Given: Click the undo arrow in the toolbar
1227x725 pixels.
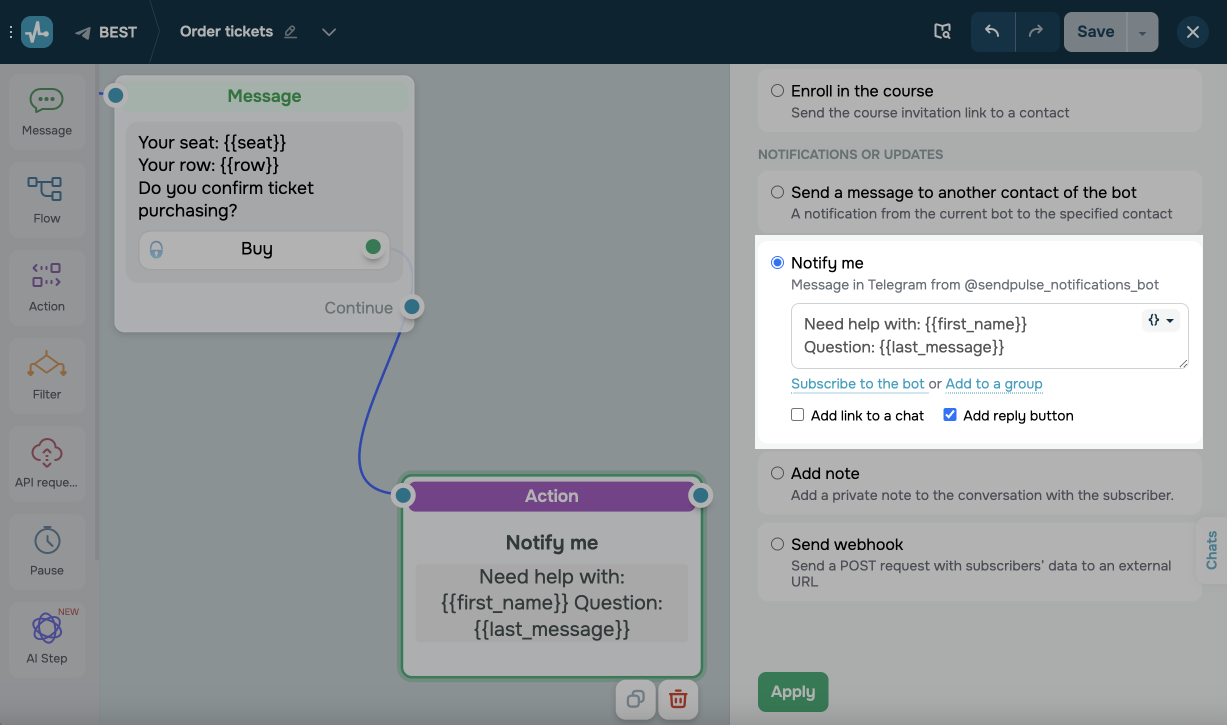Looking at the screenshot, I should tap(992, 32).
